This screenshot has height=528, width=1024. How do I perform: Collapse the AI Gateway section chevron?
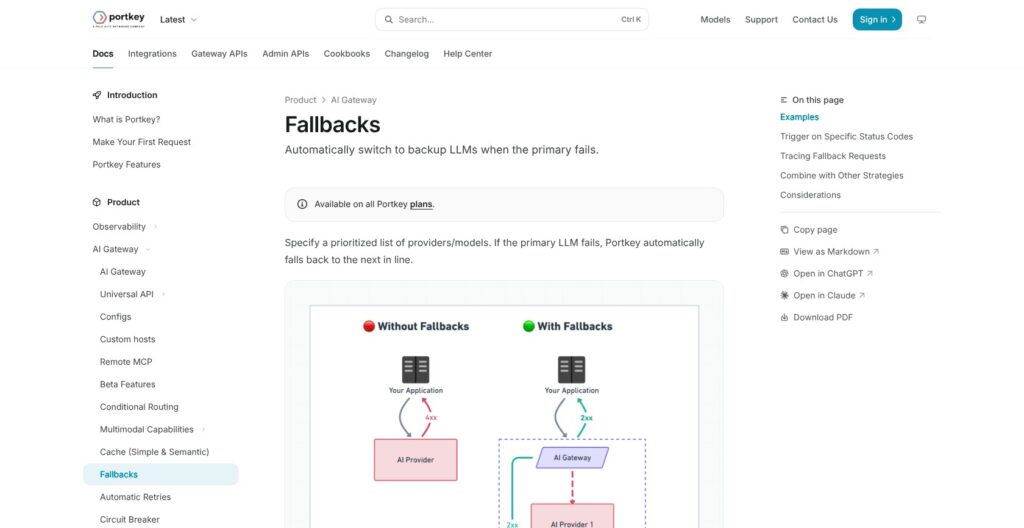tap(148, 249)
